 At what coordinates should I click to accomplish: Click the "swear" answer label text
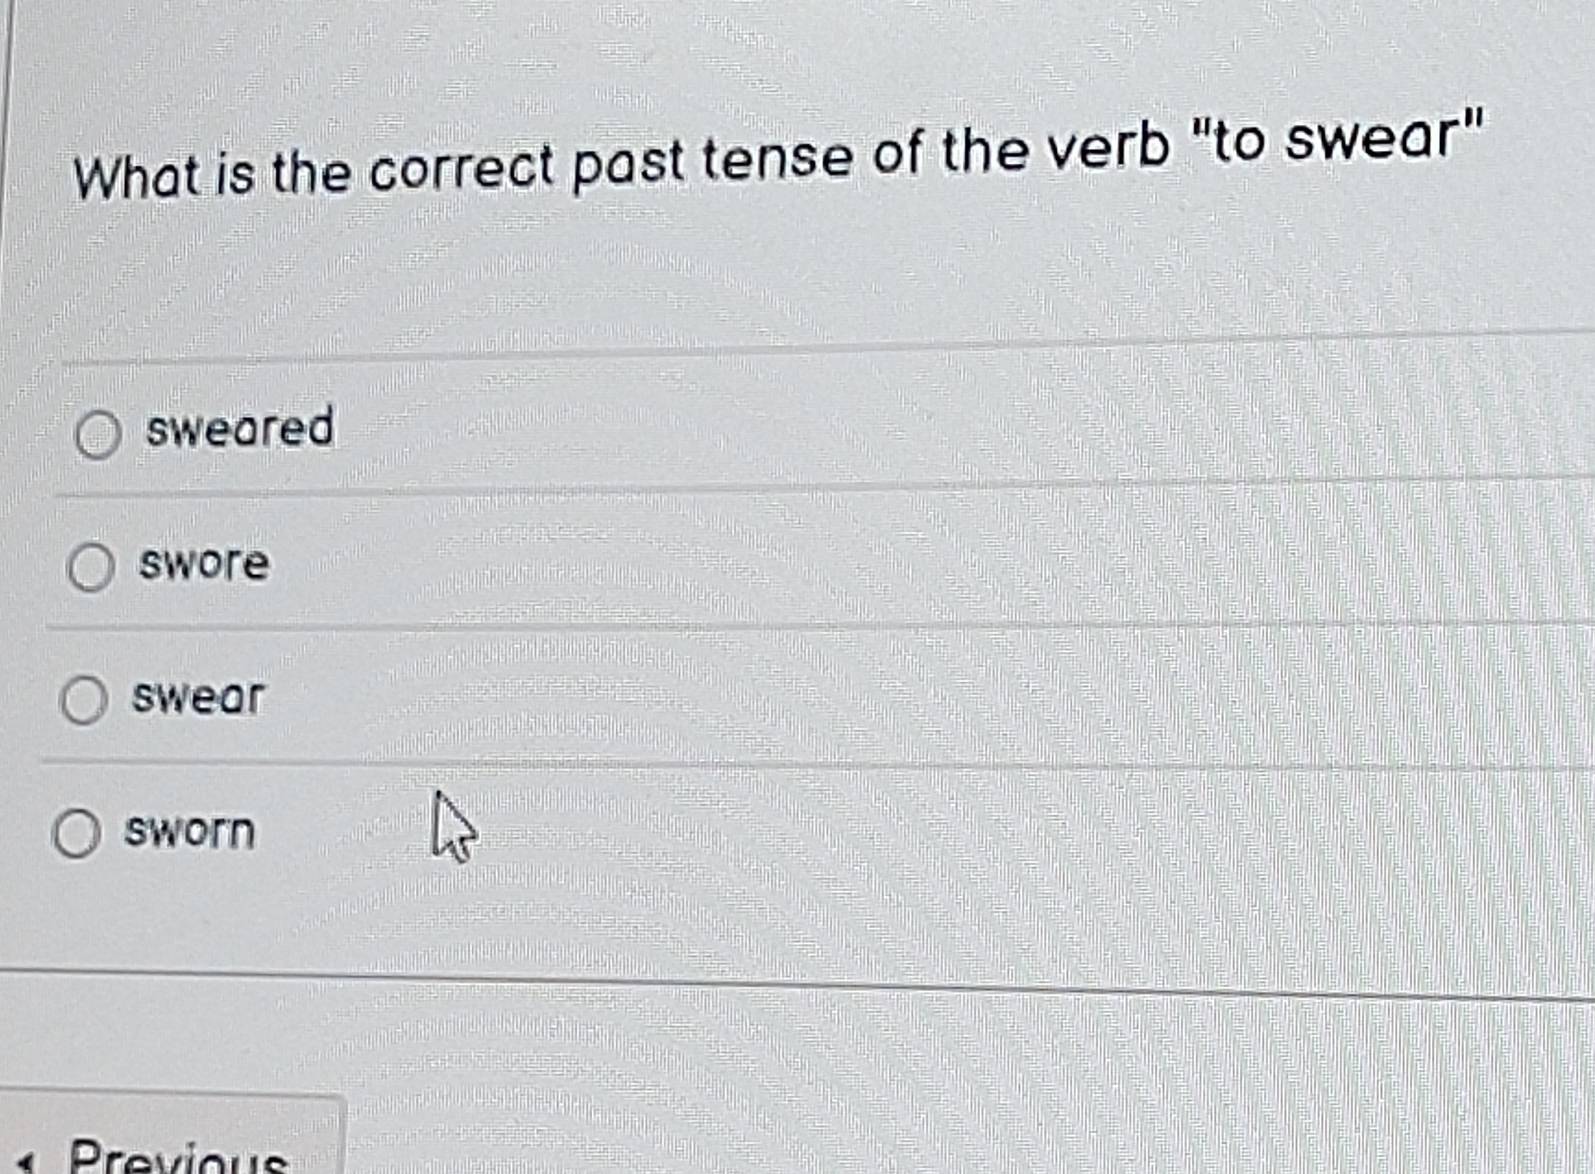click(197, 698)
